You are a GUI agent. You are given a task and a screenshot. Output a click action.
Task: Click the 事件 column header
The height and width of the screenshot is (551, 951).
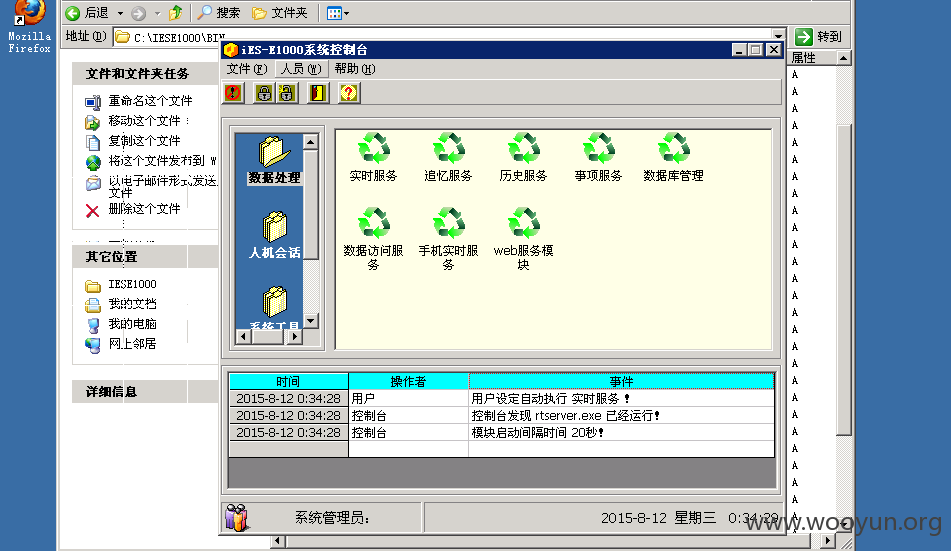click(621, 381)
